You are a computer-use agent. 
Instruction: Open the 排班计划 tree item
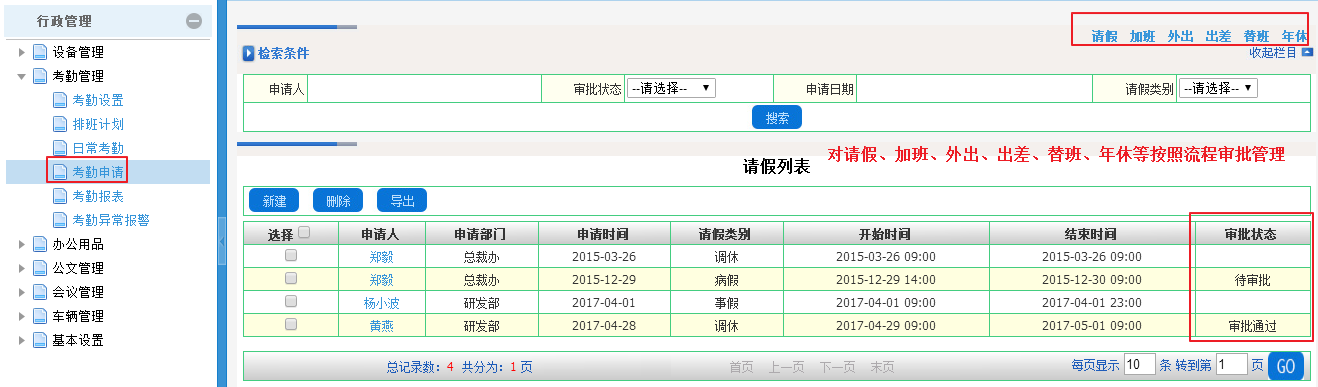pos(98,124)
